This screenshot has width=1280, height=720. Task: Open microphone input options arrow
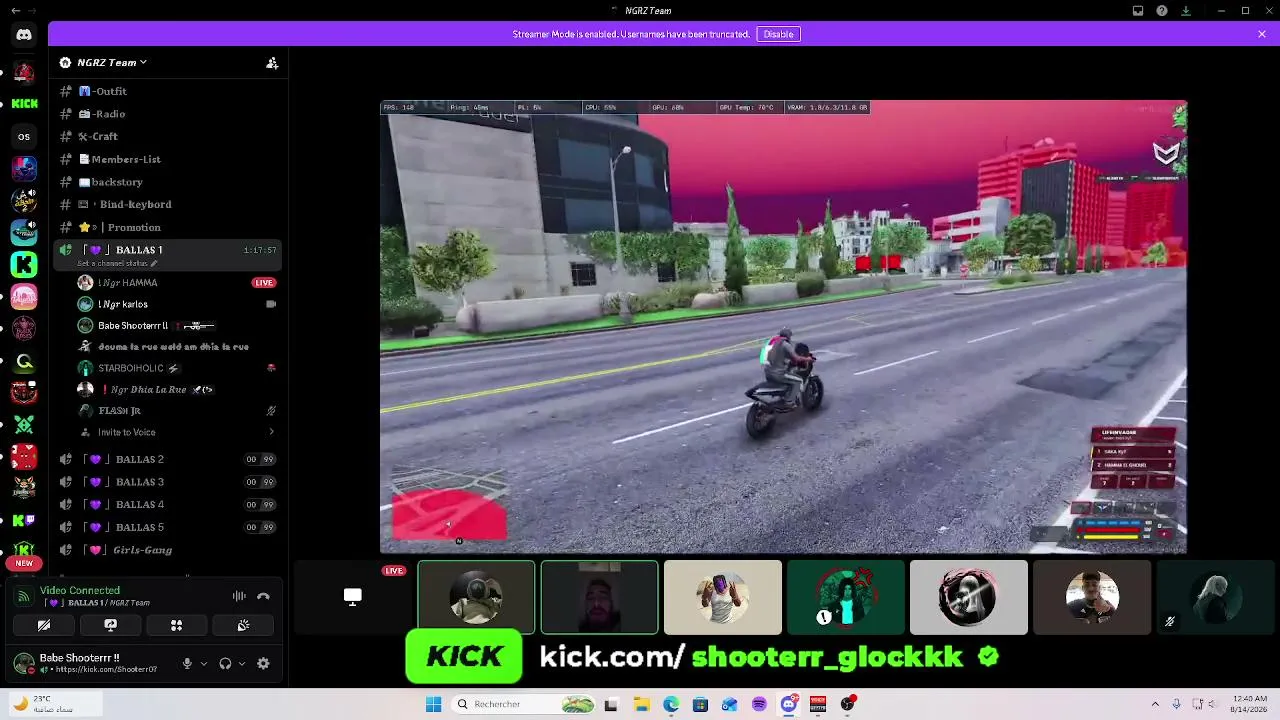point(204,663)
